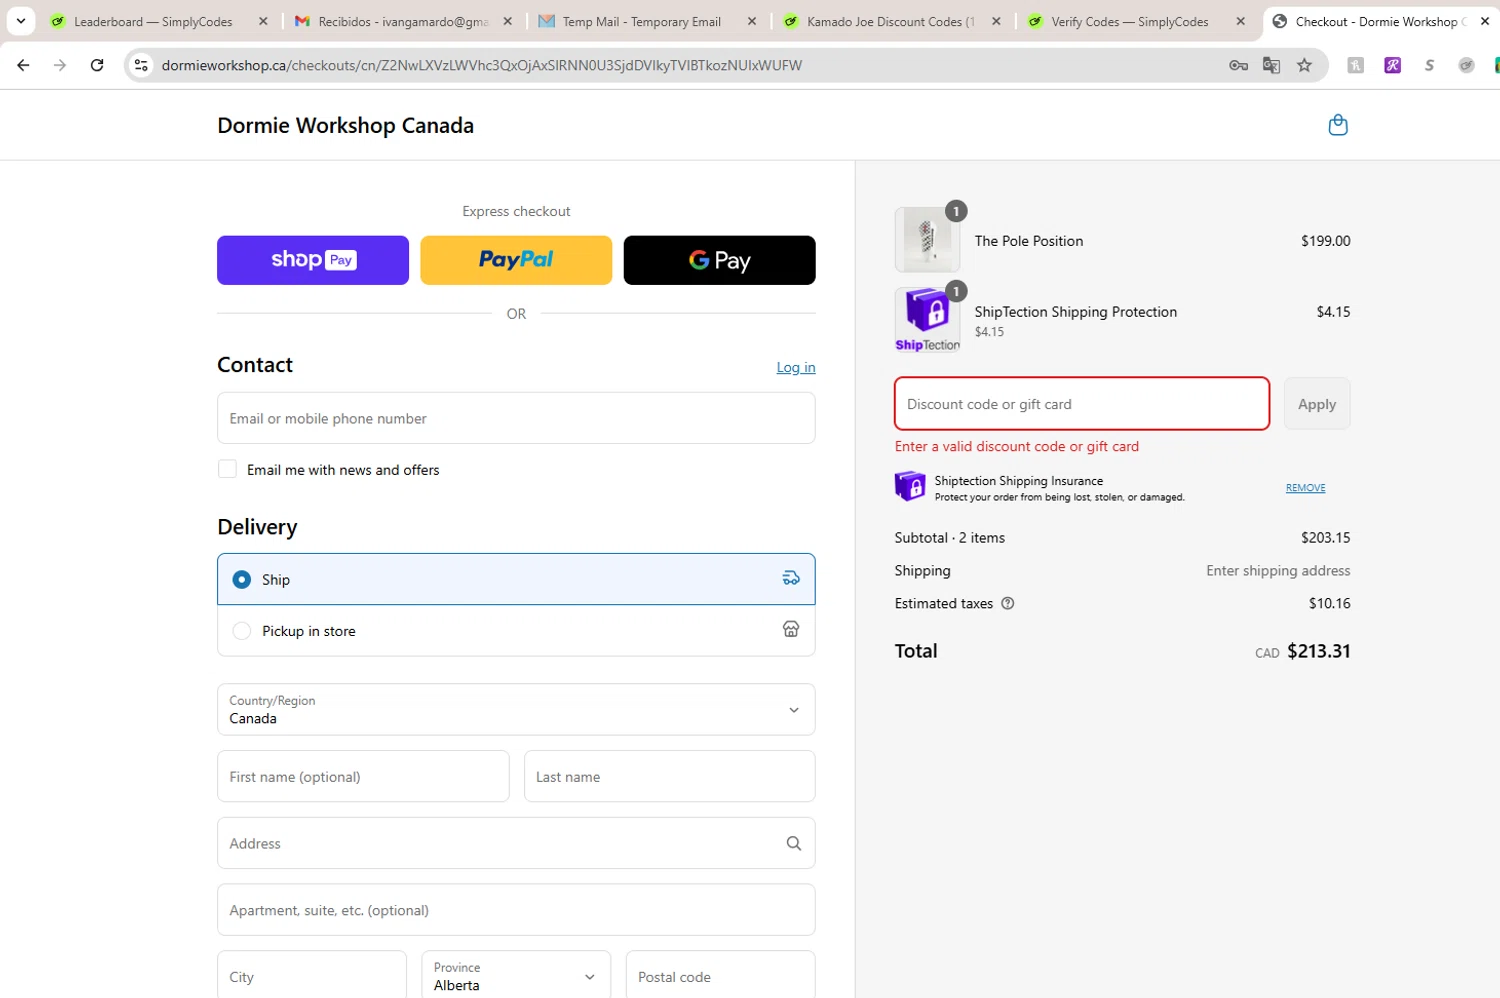The width and height of the screenshot is (1500, 998).
Task: Click the first gray extension icon
Action: [1355, 65]
